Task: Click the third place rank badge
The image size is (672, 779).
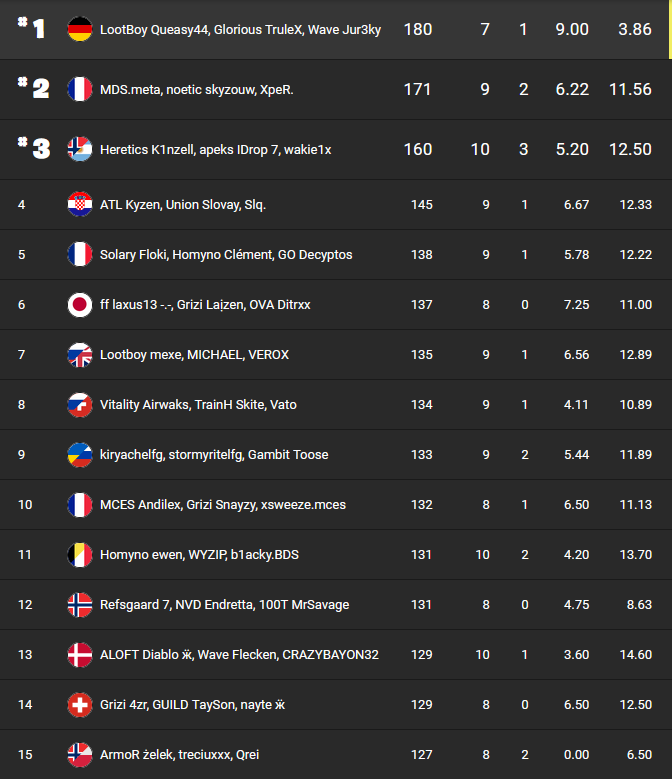Action: coord(33,149)
